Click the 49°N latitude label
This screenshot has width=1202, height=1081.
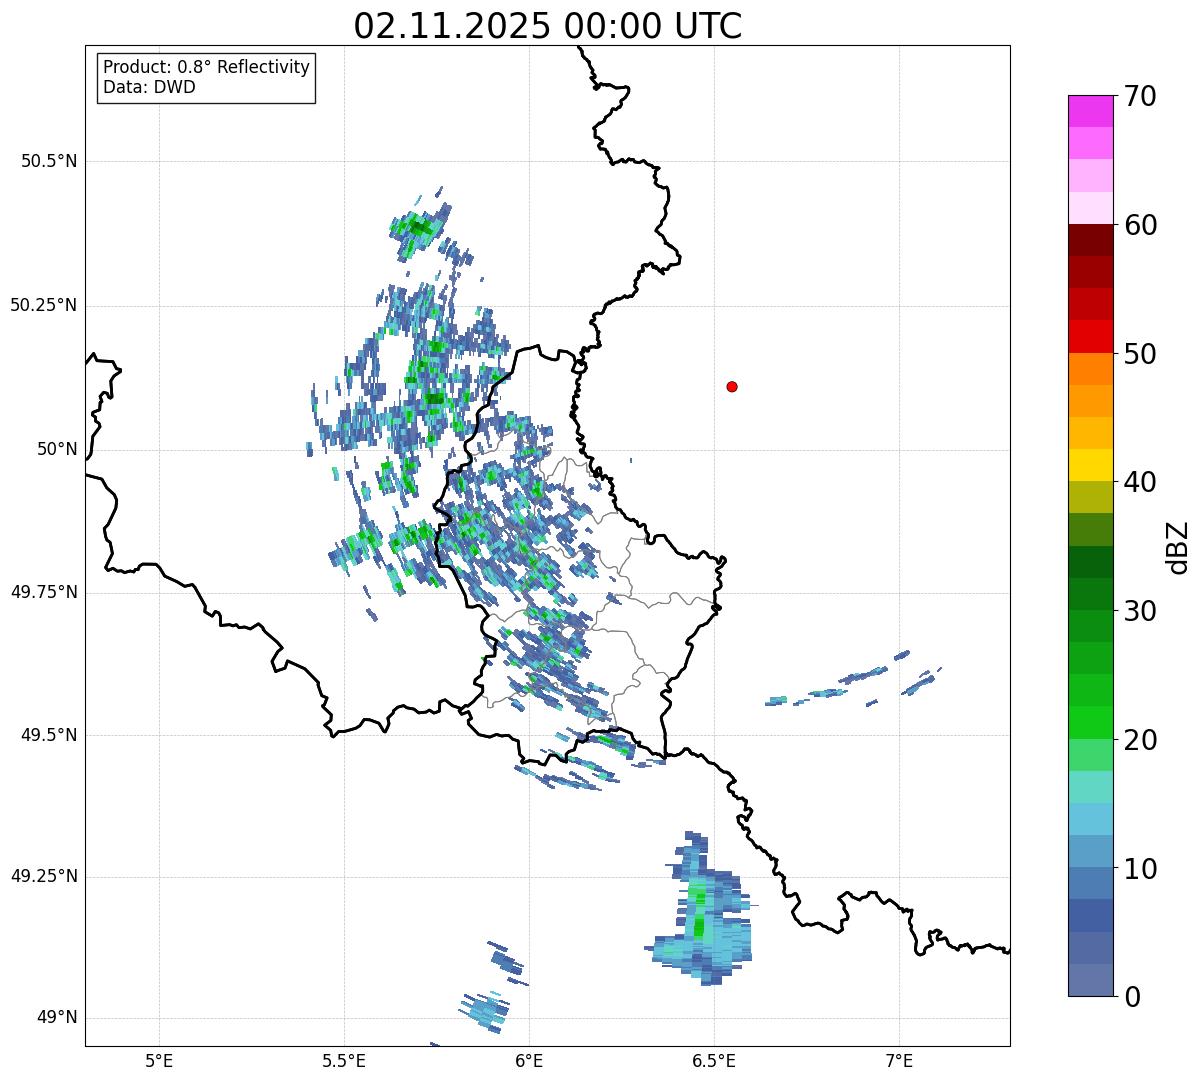tap(57, 1018)
